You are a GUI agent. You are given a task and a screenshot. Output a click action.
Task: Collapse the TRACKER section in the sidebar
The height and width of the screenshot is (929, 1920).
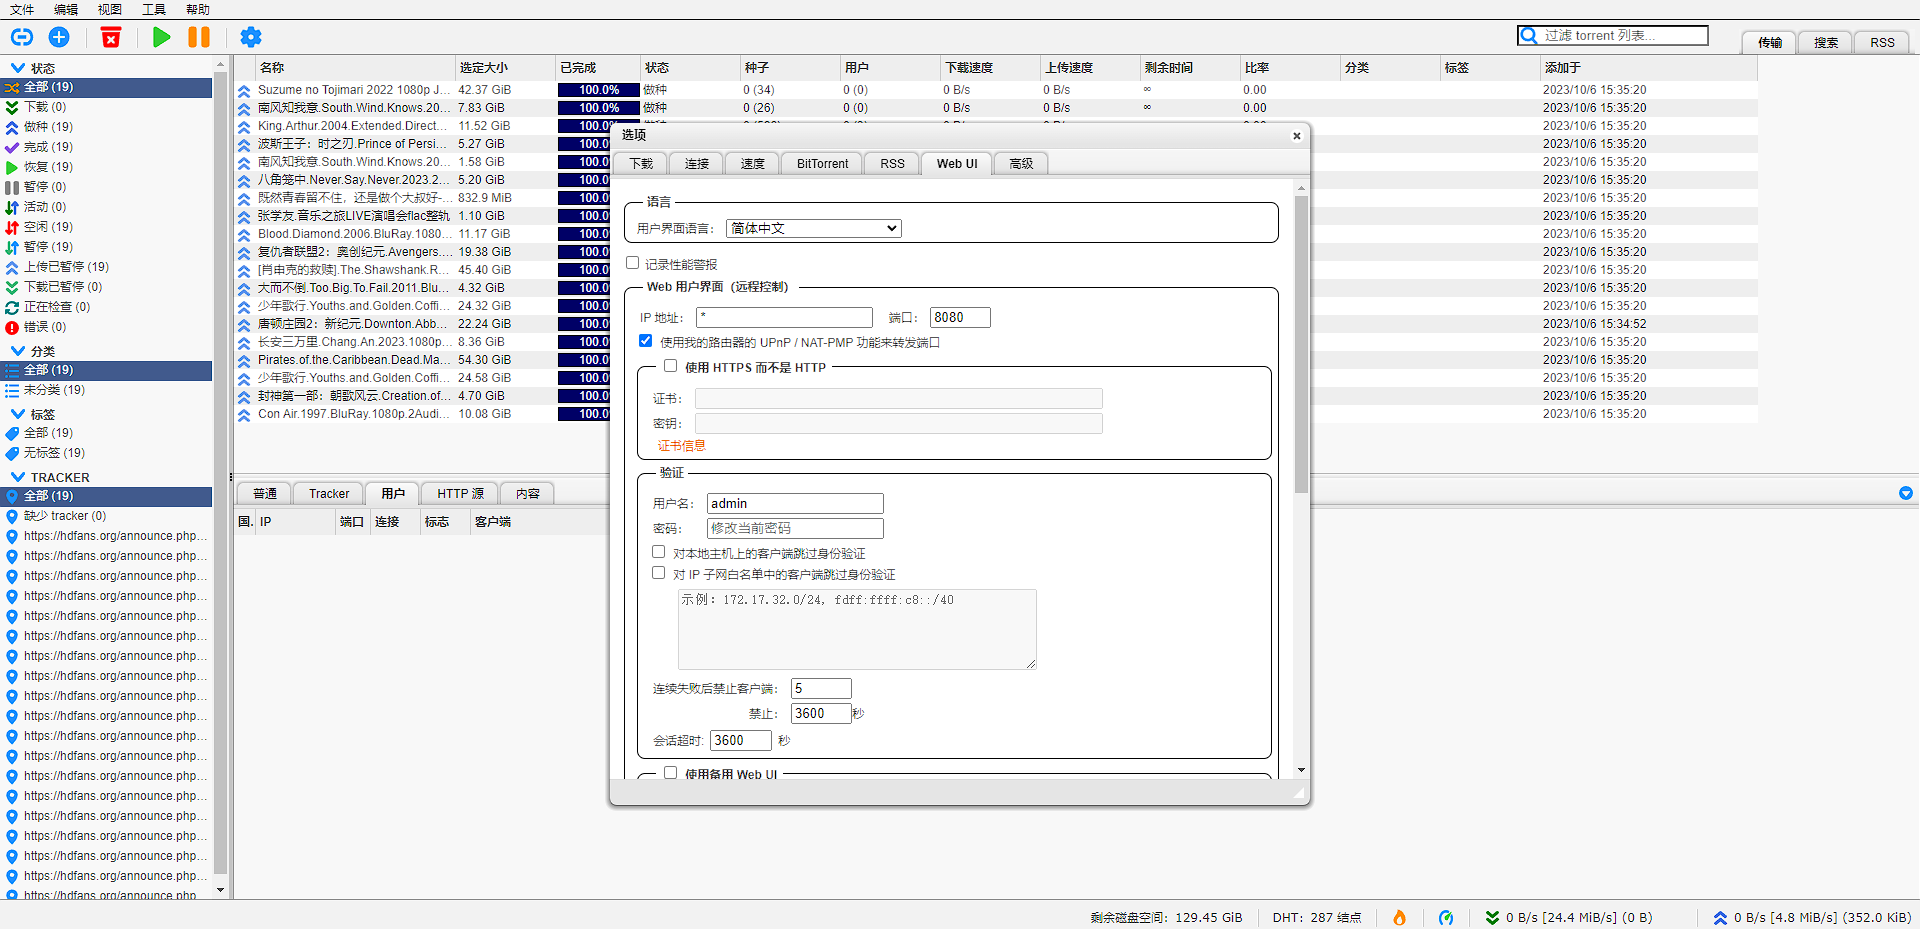18,477
